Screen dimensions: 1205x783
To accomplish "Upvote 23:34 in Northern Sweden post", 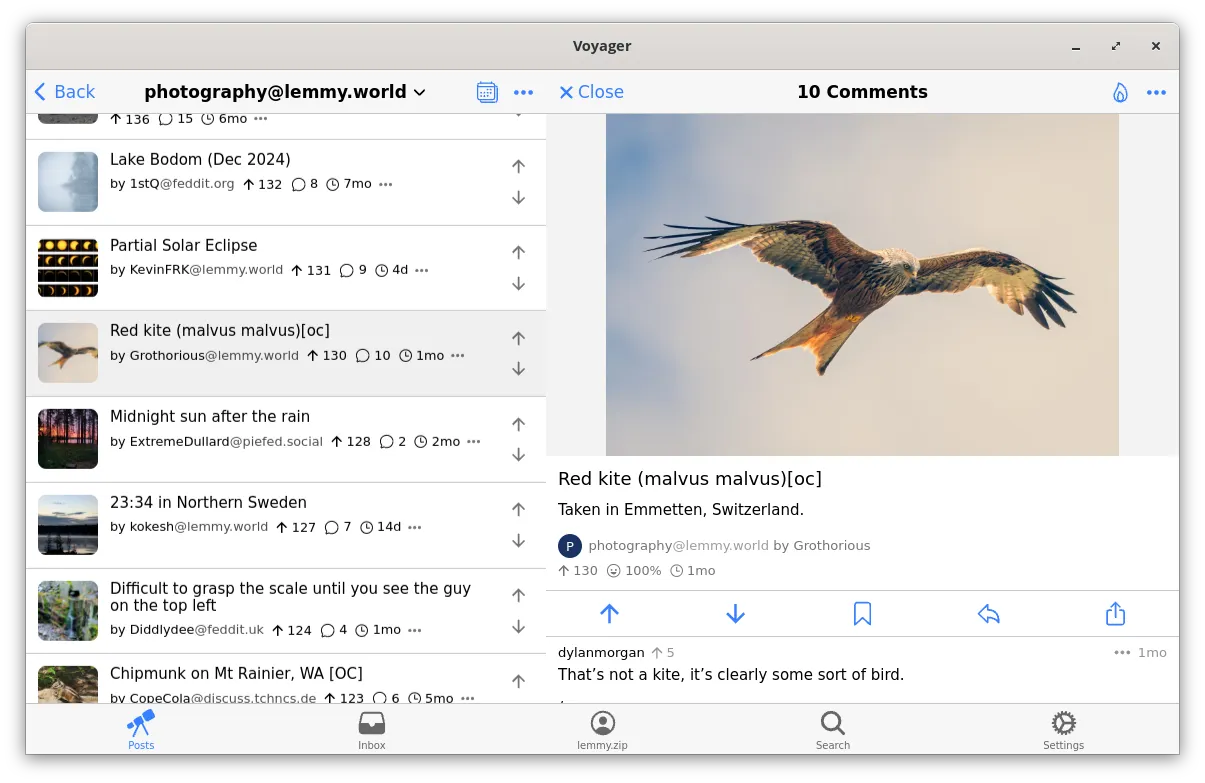I will (x=518, y=510).
